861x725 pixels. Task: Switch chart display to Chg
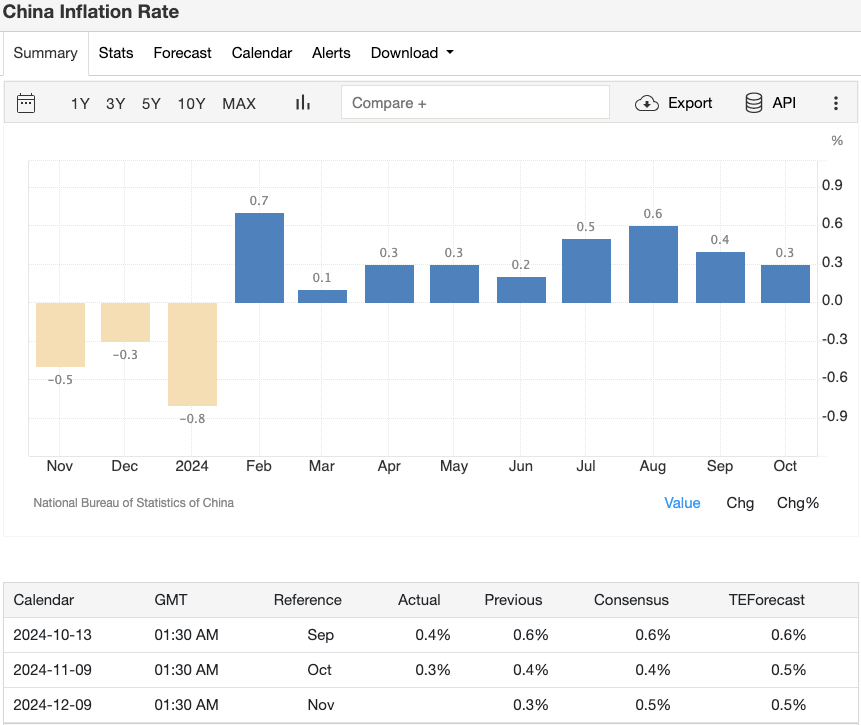click(740, 503)
